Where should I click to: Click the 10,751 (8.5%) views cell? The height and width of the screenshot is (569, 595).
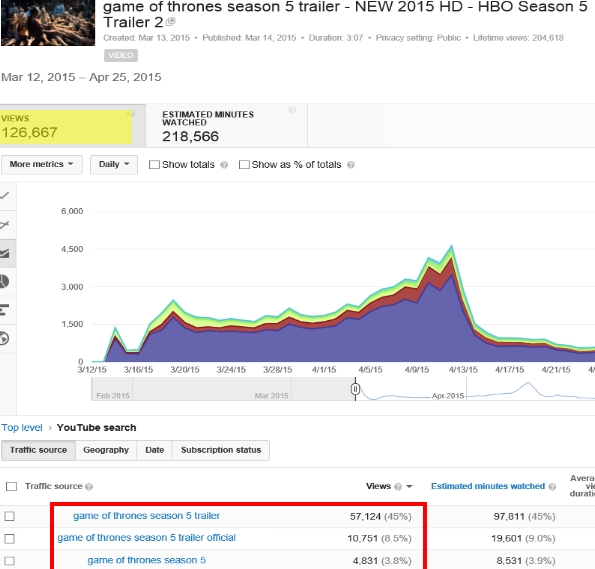click(379, 539)
